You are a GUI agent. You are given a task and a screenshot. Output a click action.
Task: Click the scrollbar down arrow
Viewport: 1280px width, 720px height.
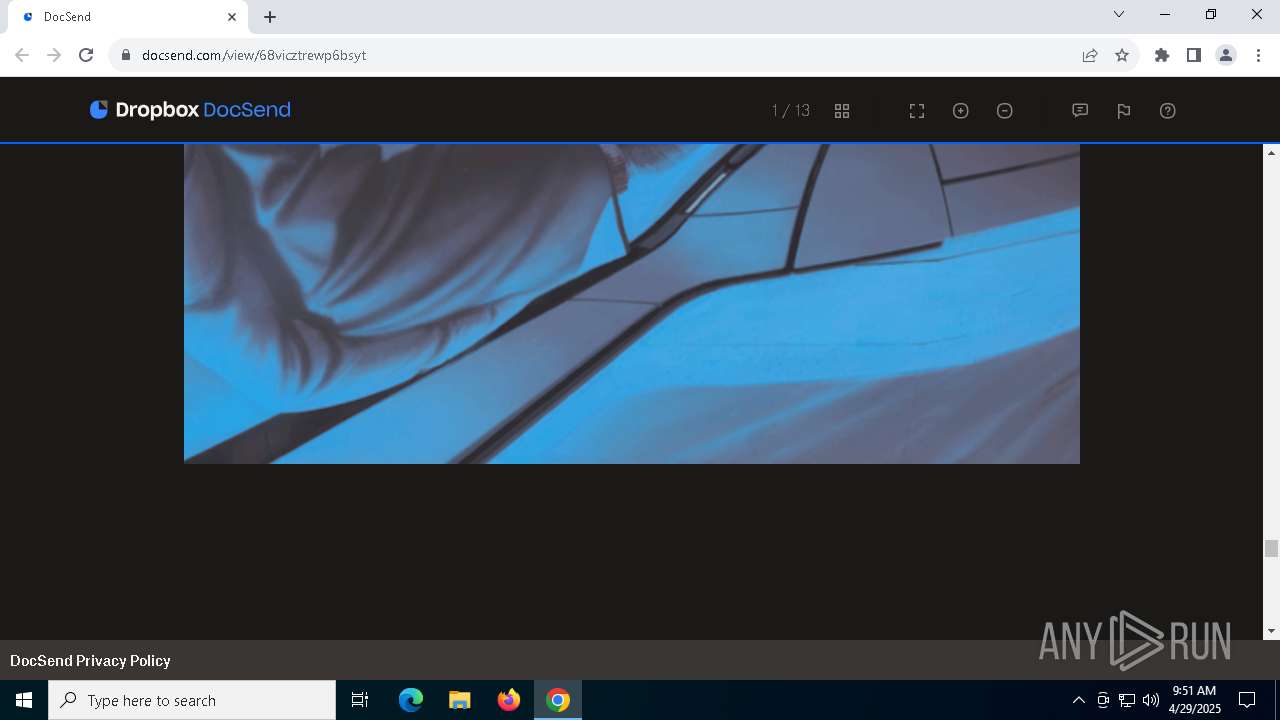(x=1272, y=631)
